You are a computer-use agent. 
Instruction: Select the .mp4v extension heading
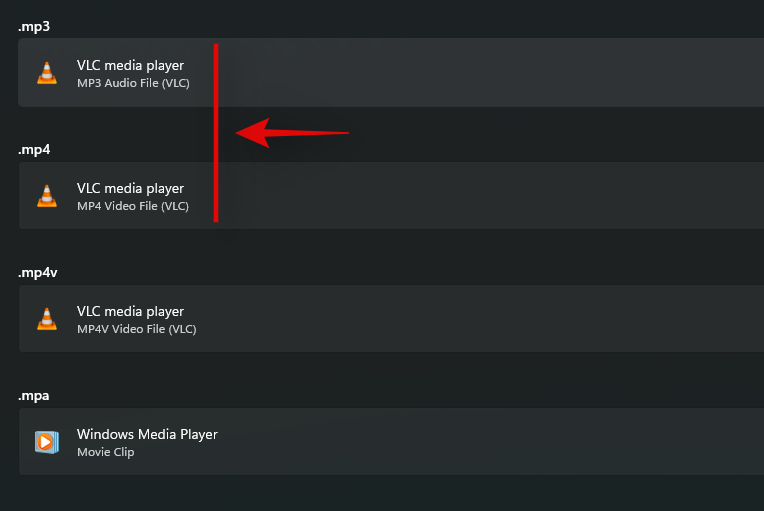[x=38, y=272]
